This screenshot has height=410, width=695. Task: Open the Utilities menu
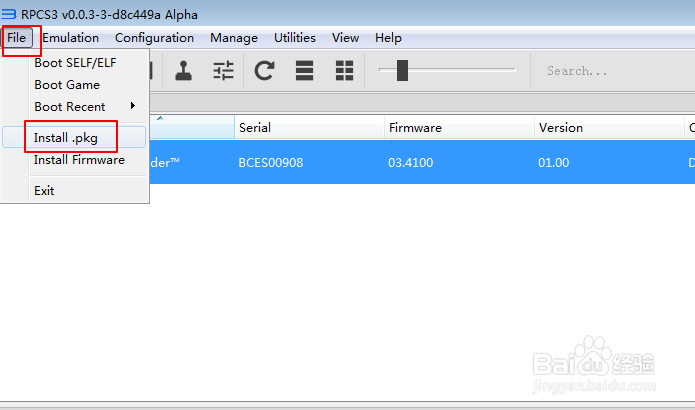point(295,38)
